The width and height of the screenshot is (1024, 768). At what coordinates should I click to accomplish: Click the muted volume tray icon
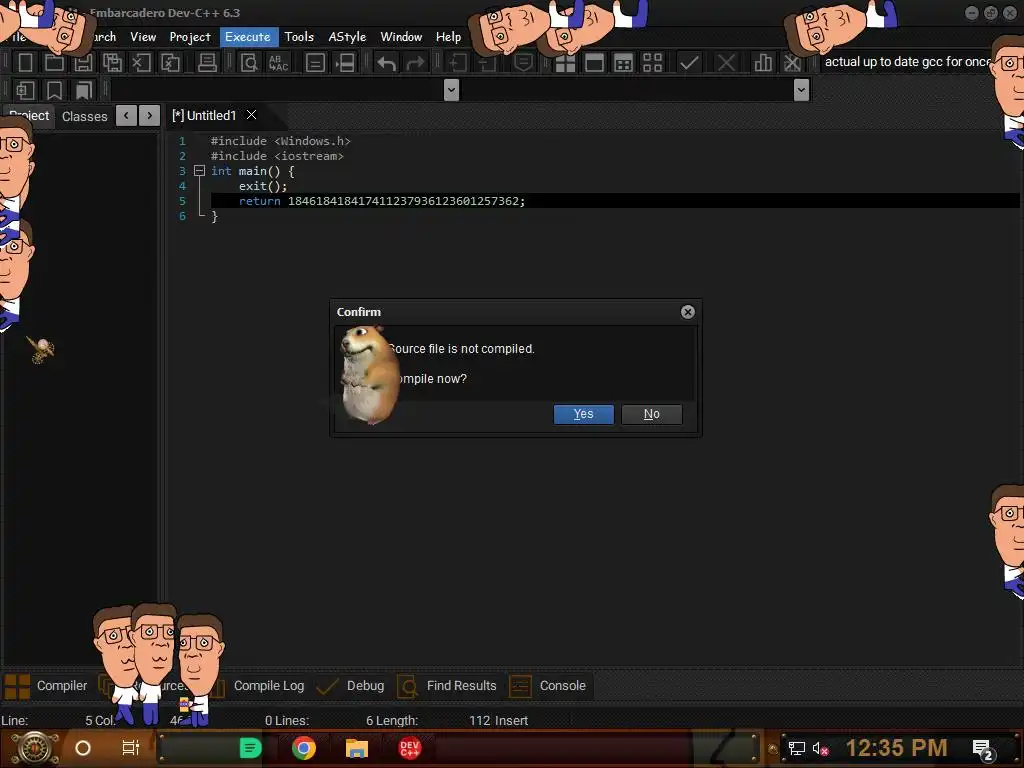coord(820,748)
